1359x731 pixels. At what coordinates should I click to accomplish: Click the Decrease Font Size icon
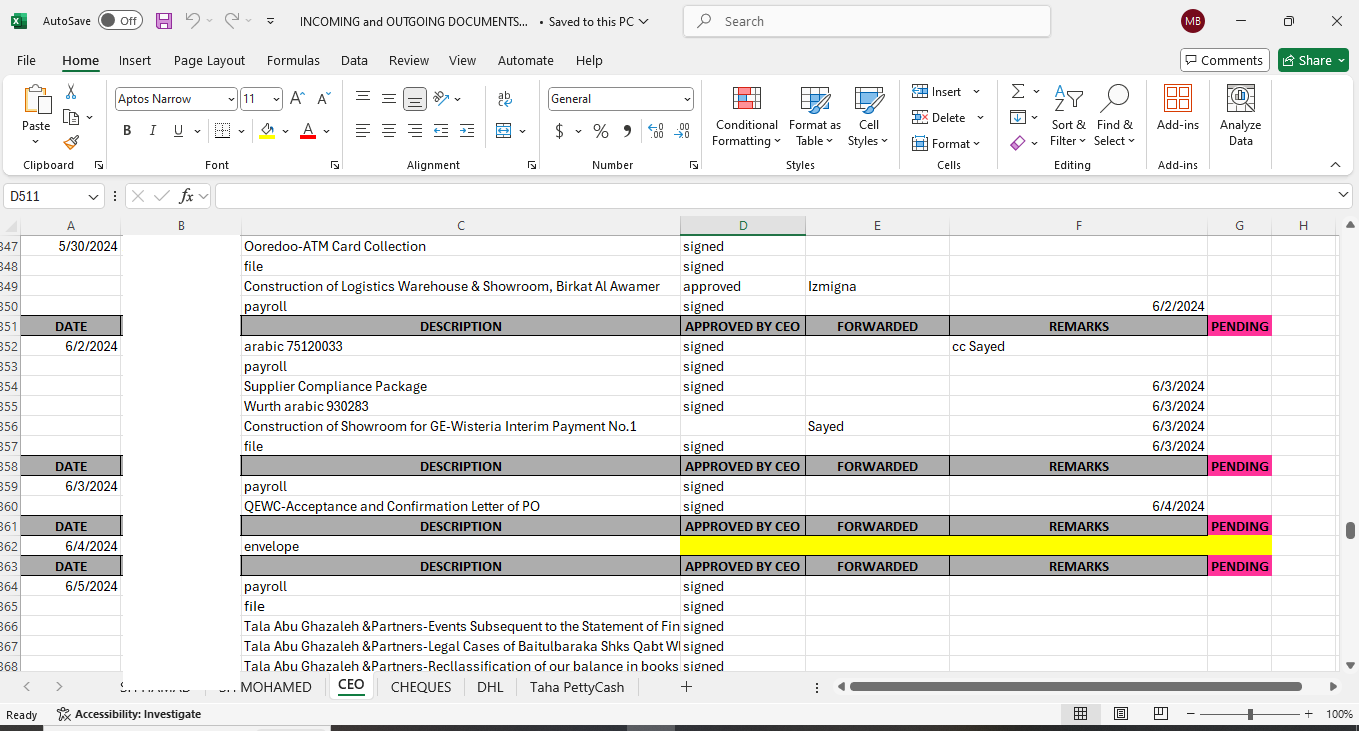click(323, 99)
